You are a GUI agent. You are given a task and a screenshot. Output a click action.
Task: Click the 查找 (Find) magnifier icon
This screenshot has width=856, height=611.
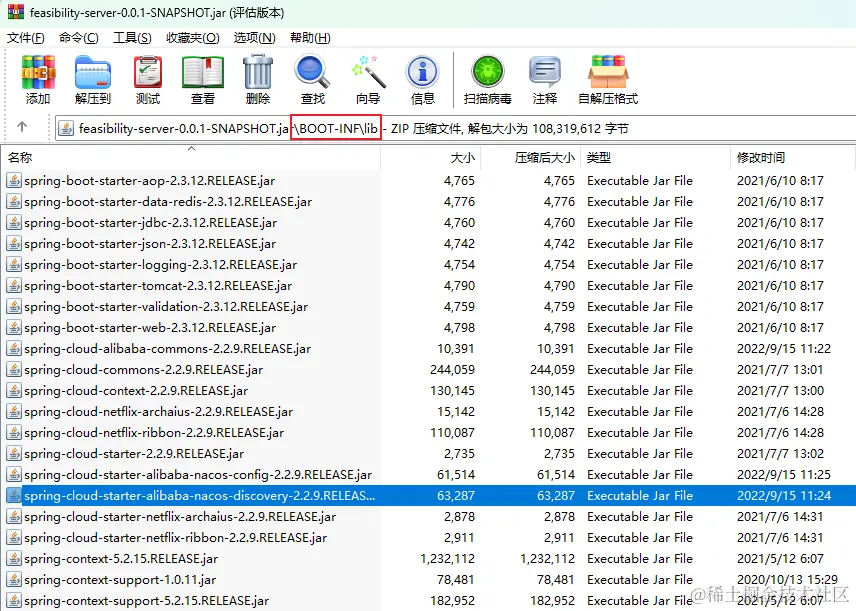(x=312, y=72)
